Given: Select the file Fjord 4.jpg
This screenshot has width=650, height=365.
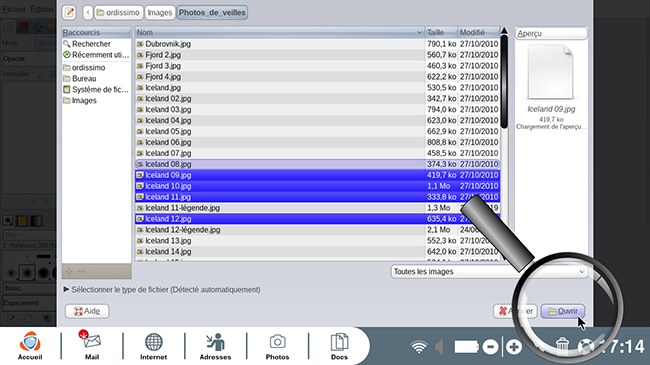Looking at the screenshot, I should point(318,77).
